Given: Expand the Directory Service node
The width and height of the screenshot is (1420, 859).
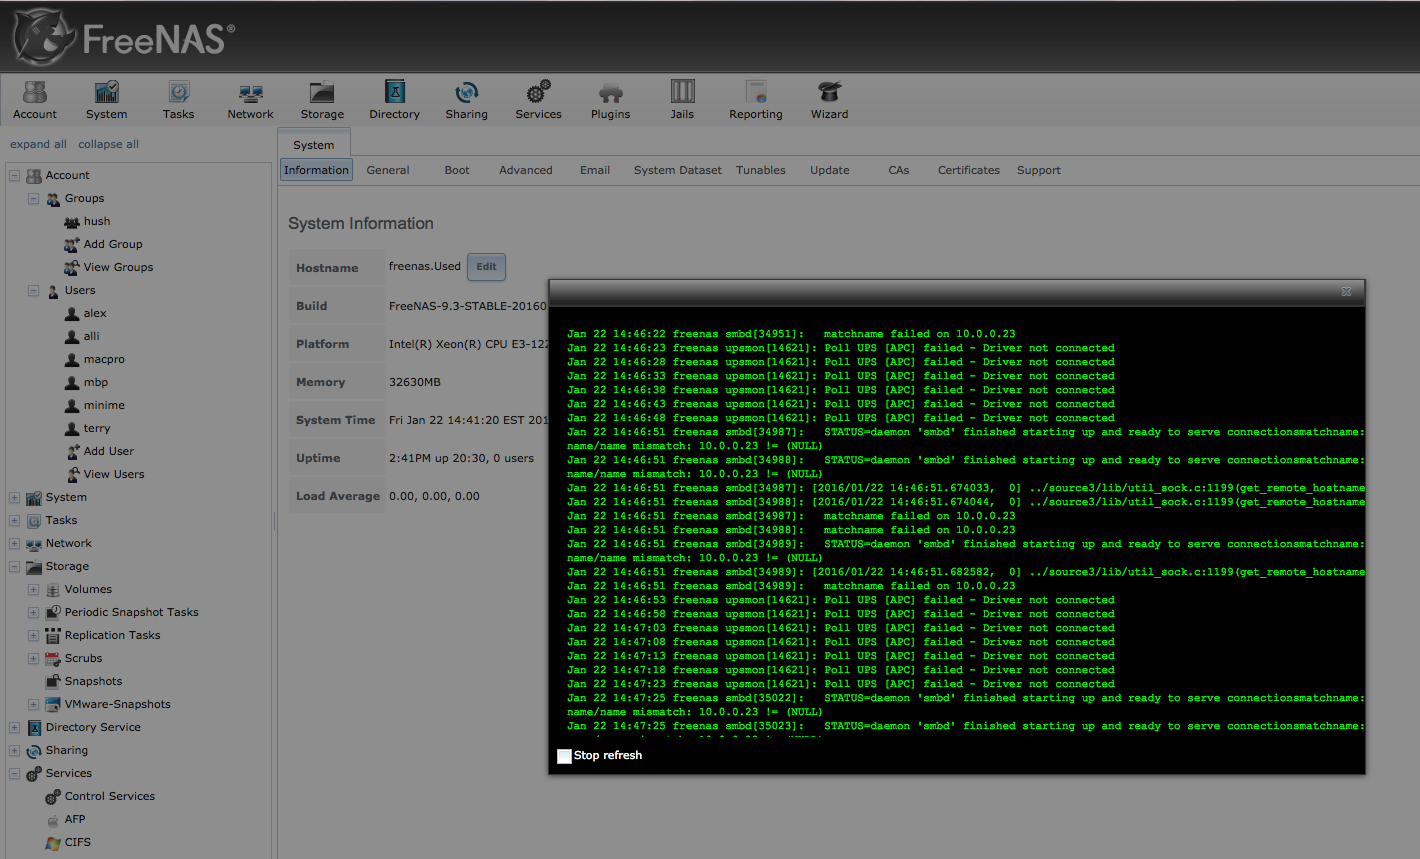Looking at the screenshot, I should (x=14, y=727).
